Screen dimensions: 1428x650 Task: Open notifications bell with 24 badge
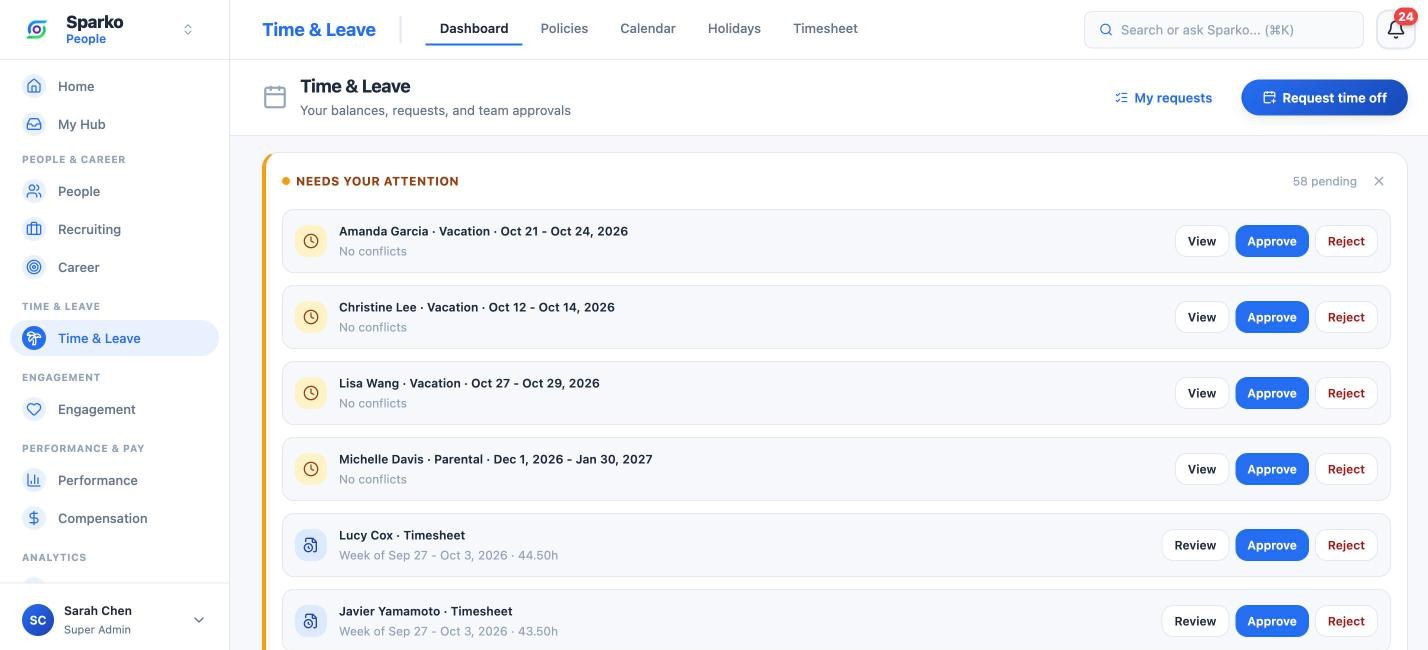coord(1395,30)
